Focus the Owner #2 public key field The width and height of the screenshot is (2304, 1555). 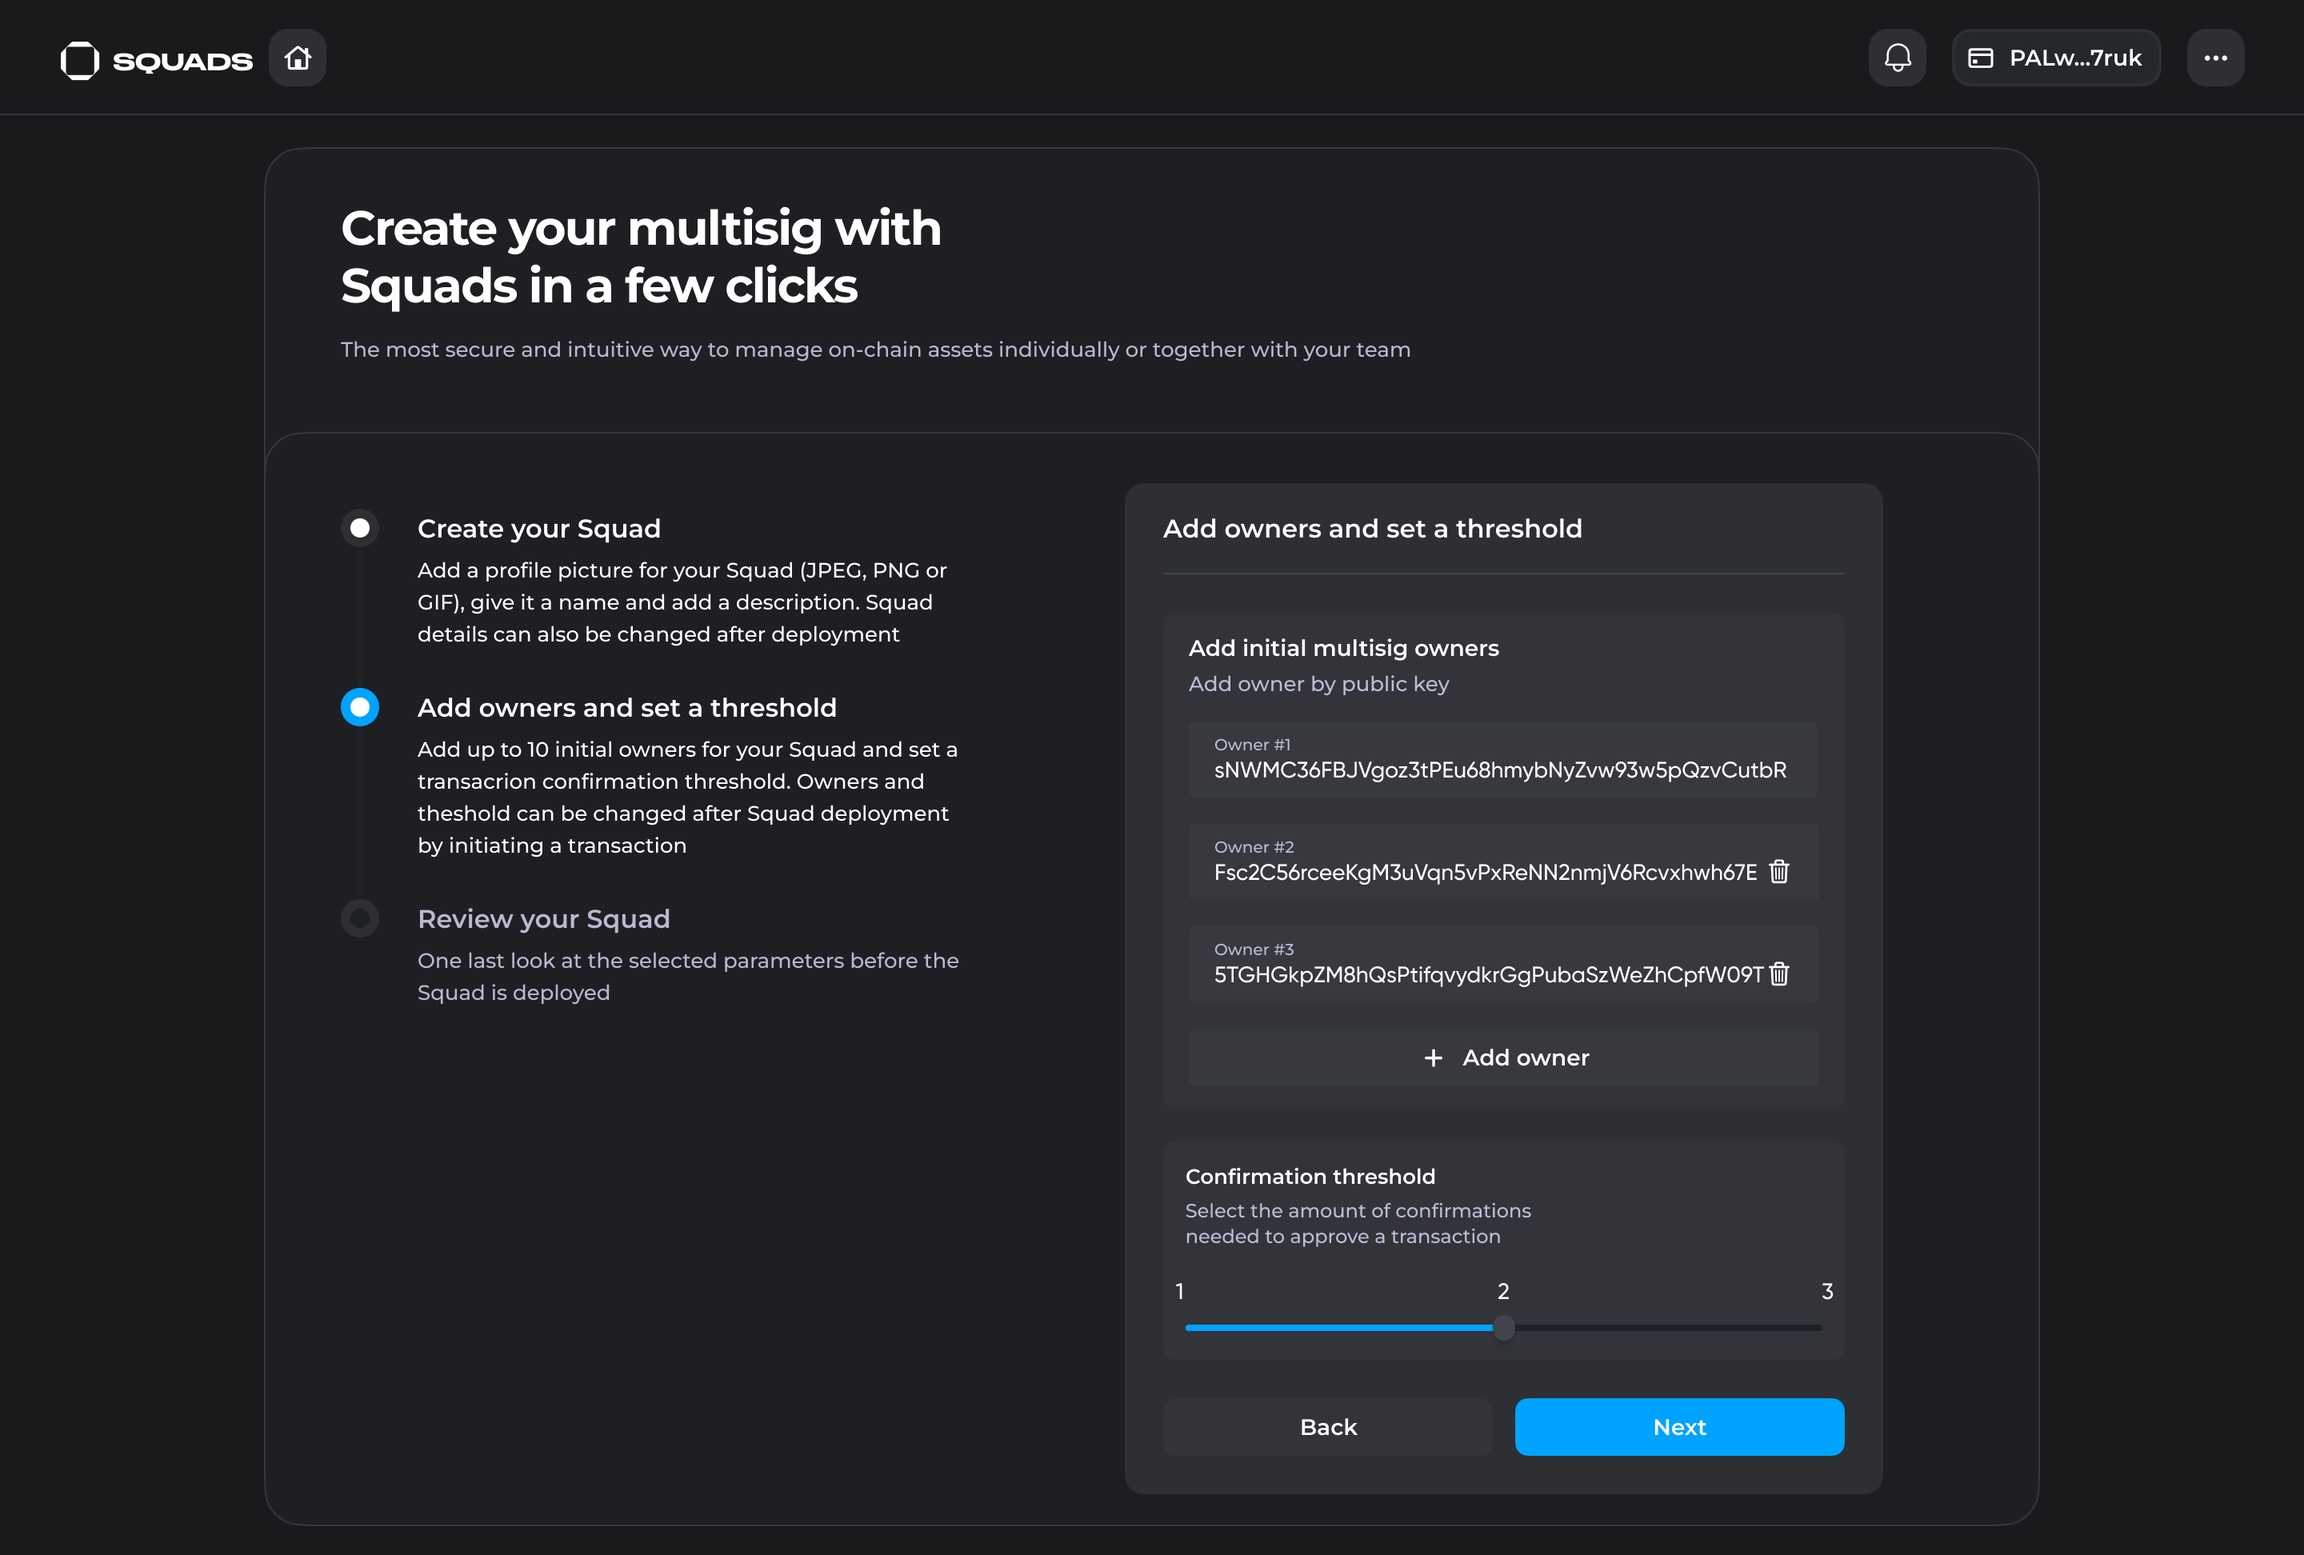[1484, 872]
